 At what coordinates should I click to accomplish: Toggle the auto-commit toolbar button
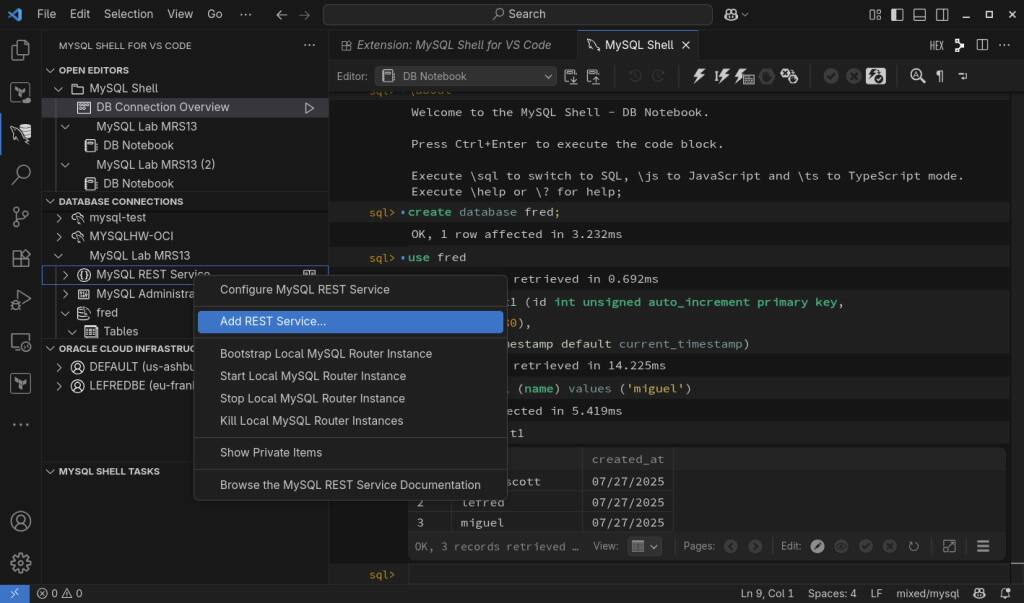pyautogui.click(x=876, y=76)
